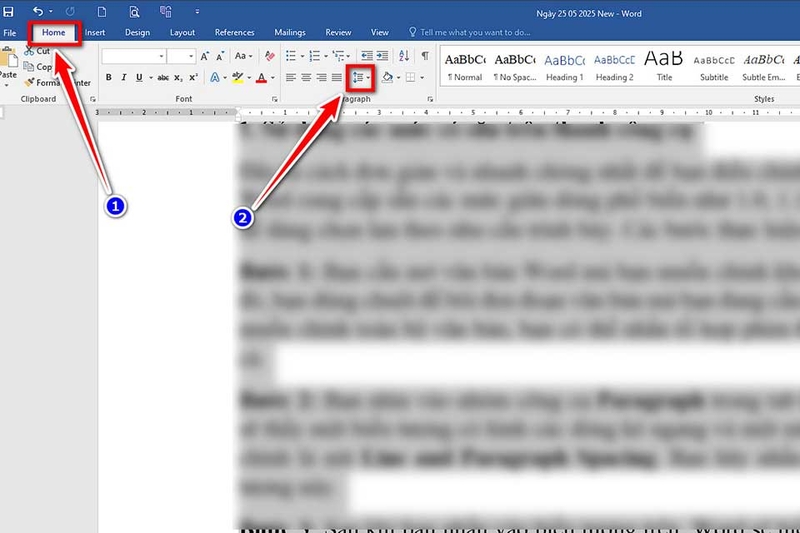Open the View tab
This screenshot has height=533, width=800.
point(380,33)
